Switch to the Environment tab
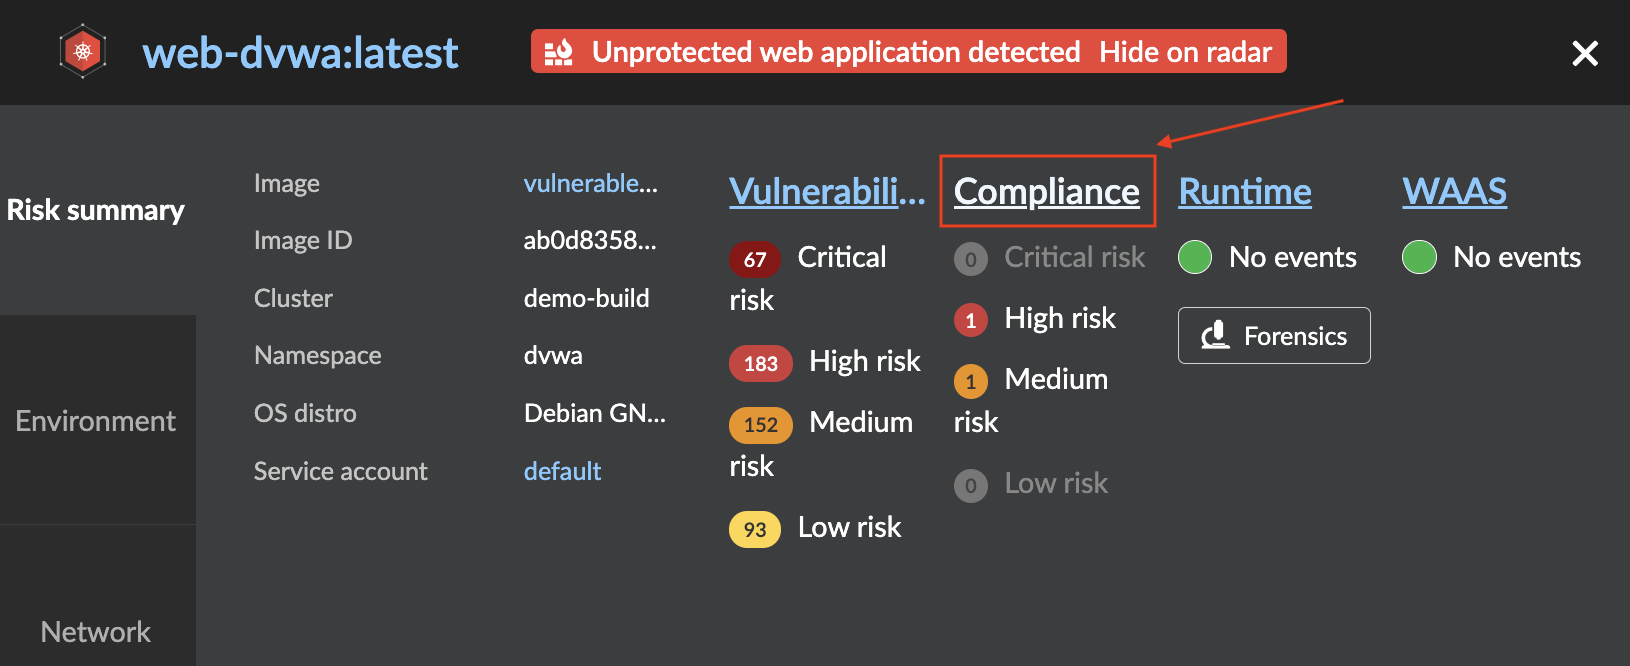Viewport: 1630px width, 666px height. [96, 421]
